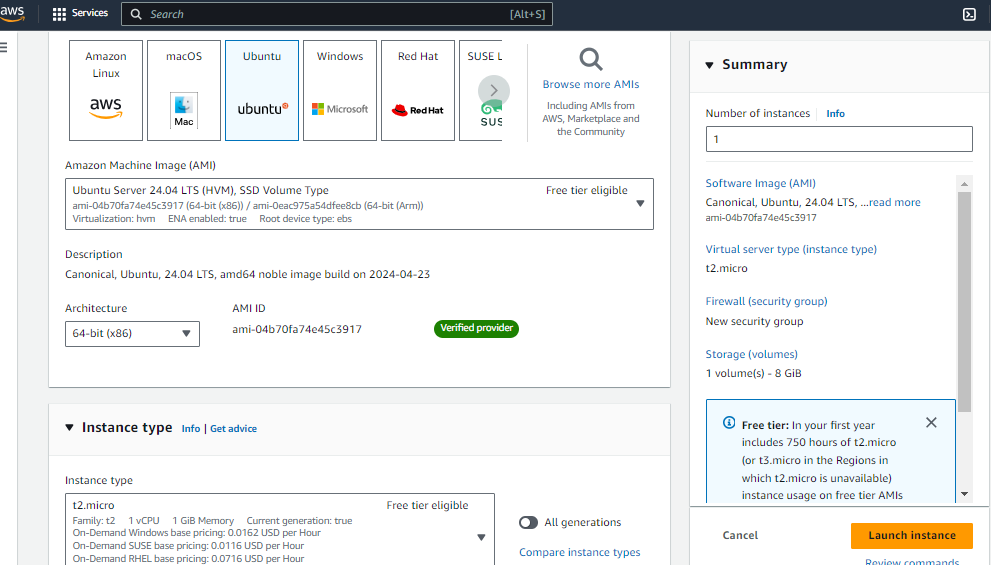Select the macOS AMI tile
991x565 pixels.
coord(184,90)
